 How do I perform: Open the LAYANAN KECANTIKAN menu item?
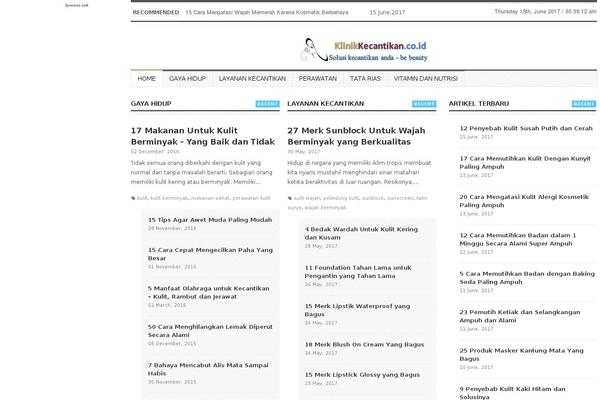coord(252,78)
